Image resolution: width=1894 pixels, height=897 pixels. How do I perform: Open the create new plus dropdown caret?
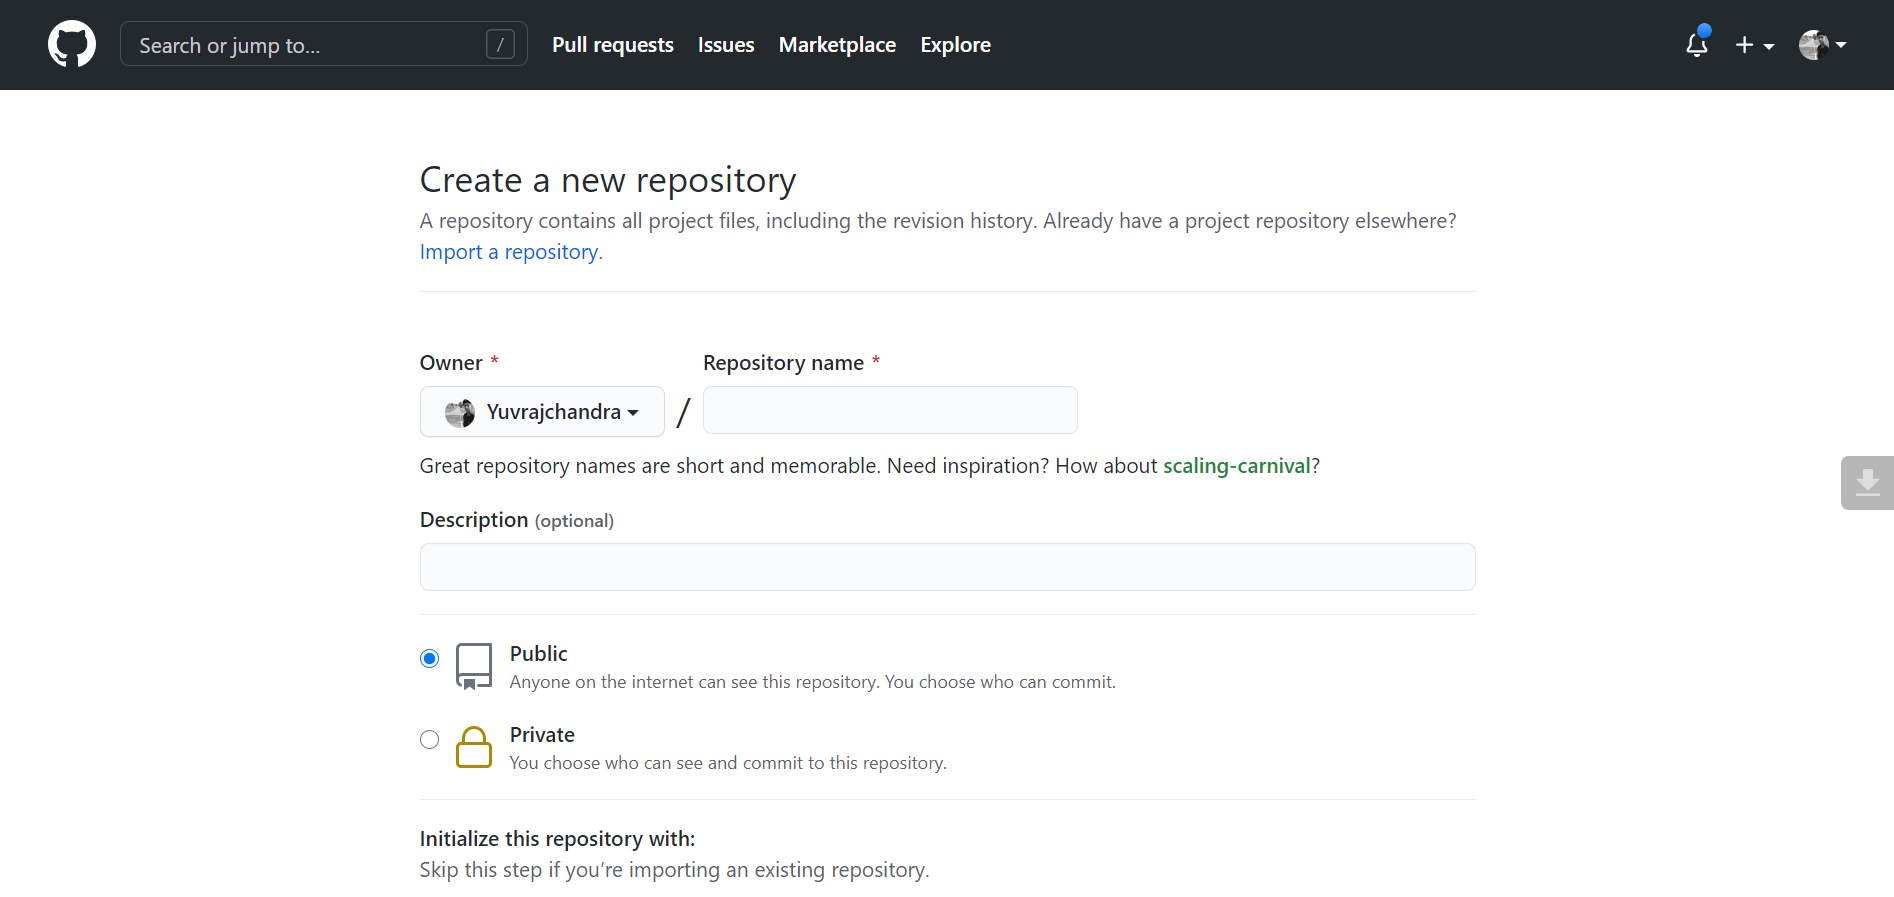tap(1769, 46)
